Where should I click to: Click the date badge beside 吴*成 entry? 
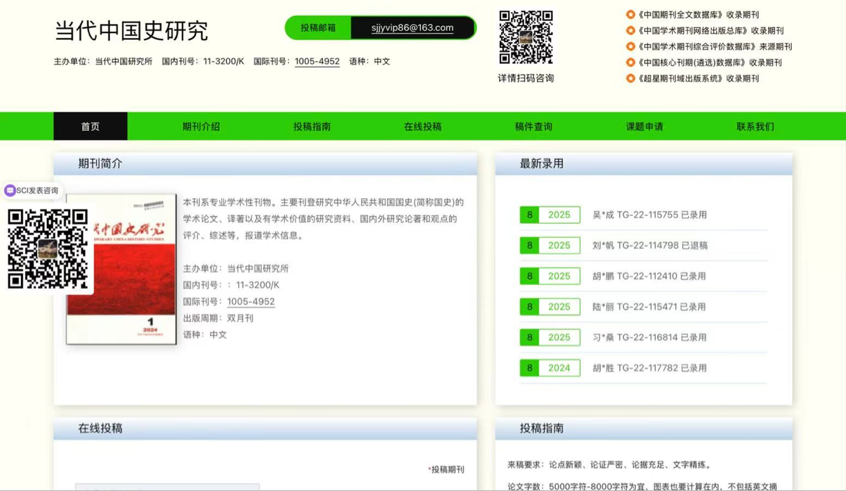click(x=549, y=215)
